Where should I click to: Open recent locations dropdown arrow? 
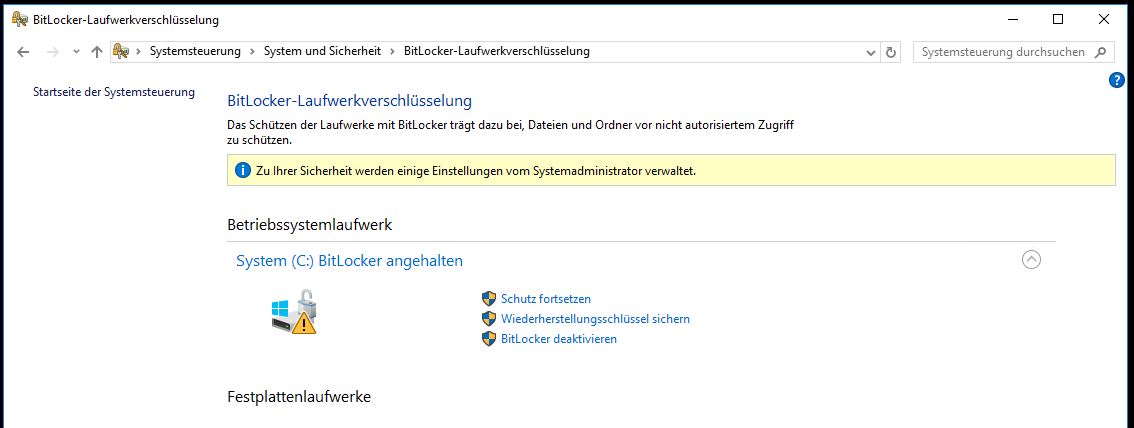point(76,52)
